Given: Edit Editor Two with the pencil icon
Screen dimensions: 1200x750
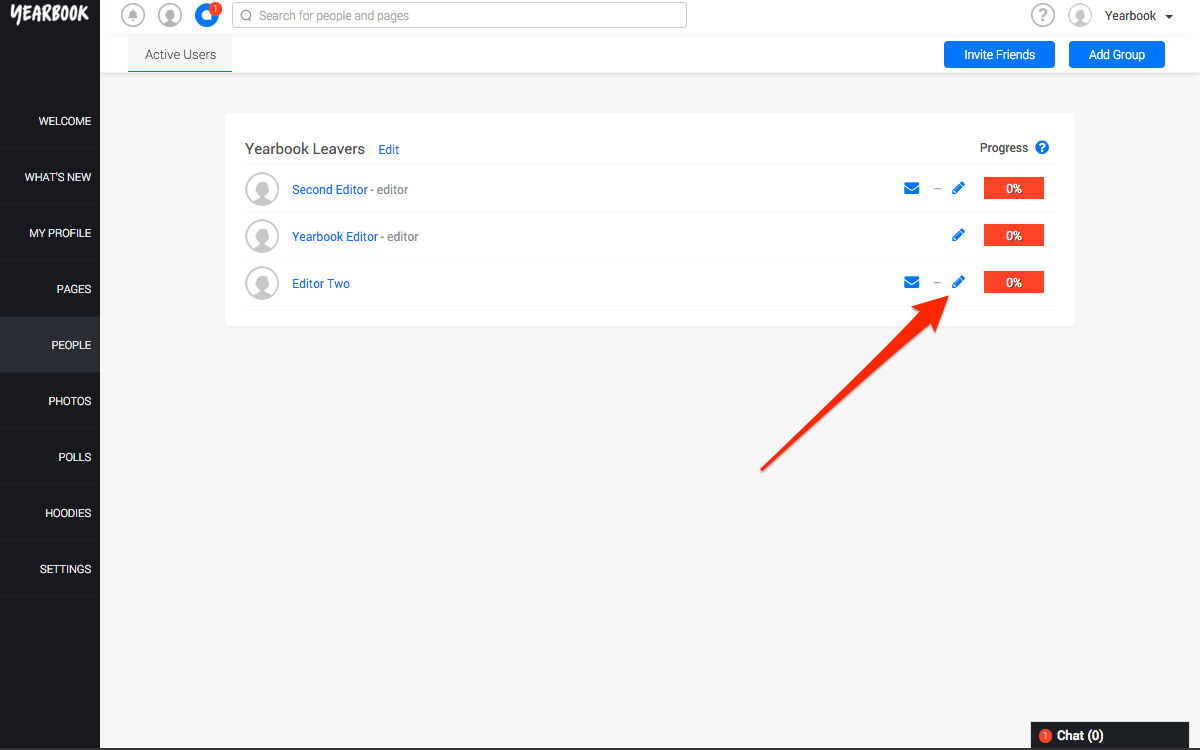Looking at the screenshot, I should [x=958, y=282].
